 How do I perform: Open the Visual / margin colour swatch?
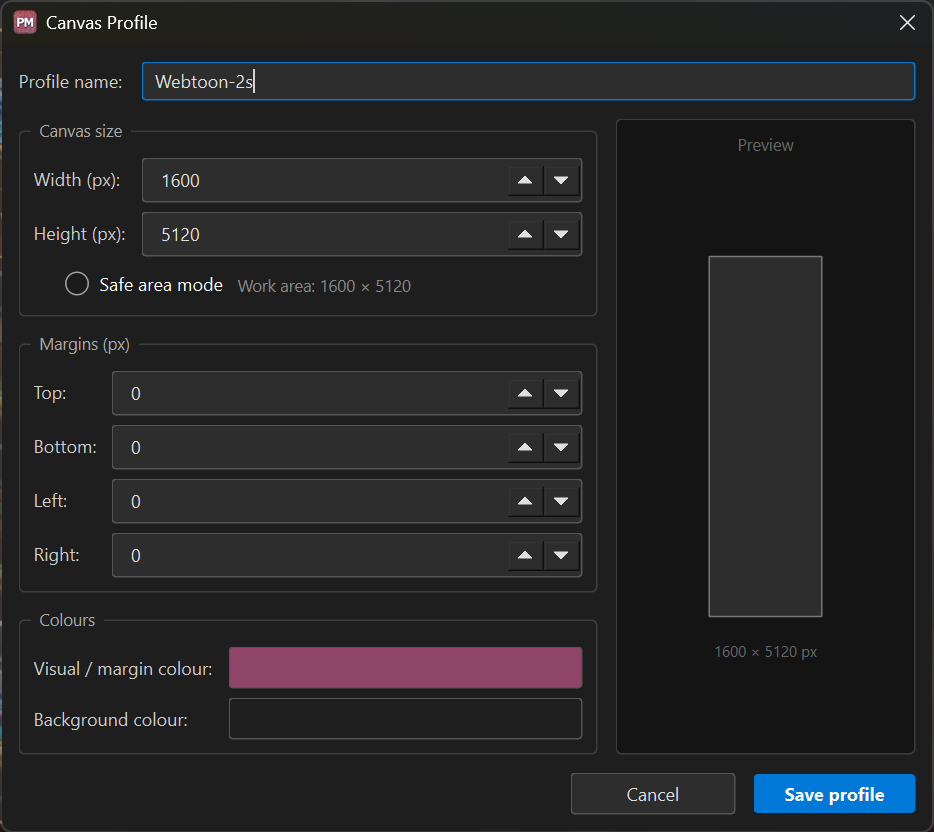pos(406,668)
